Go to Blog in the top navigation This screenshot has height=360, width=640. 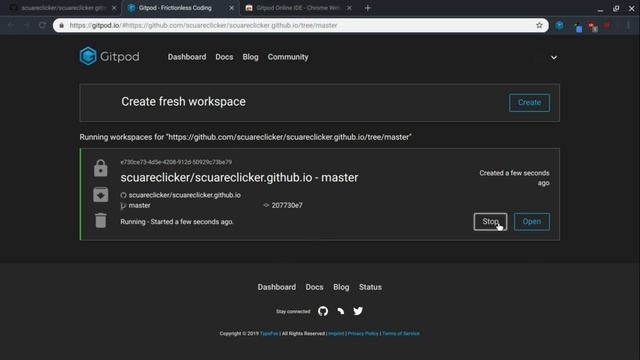(x=250, y=57)
